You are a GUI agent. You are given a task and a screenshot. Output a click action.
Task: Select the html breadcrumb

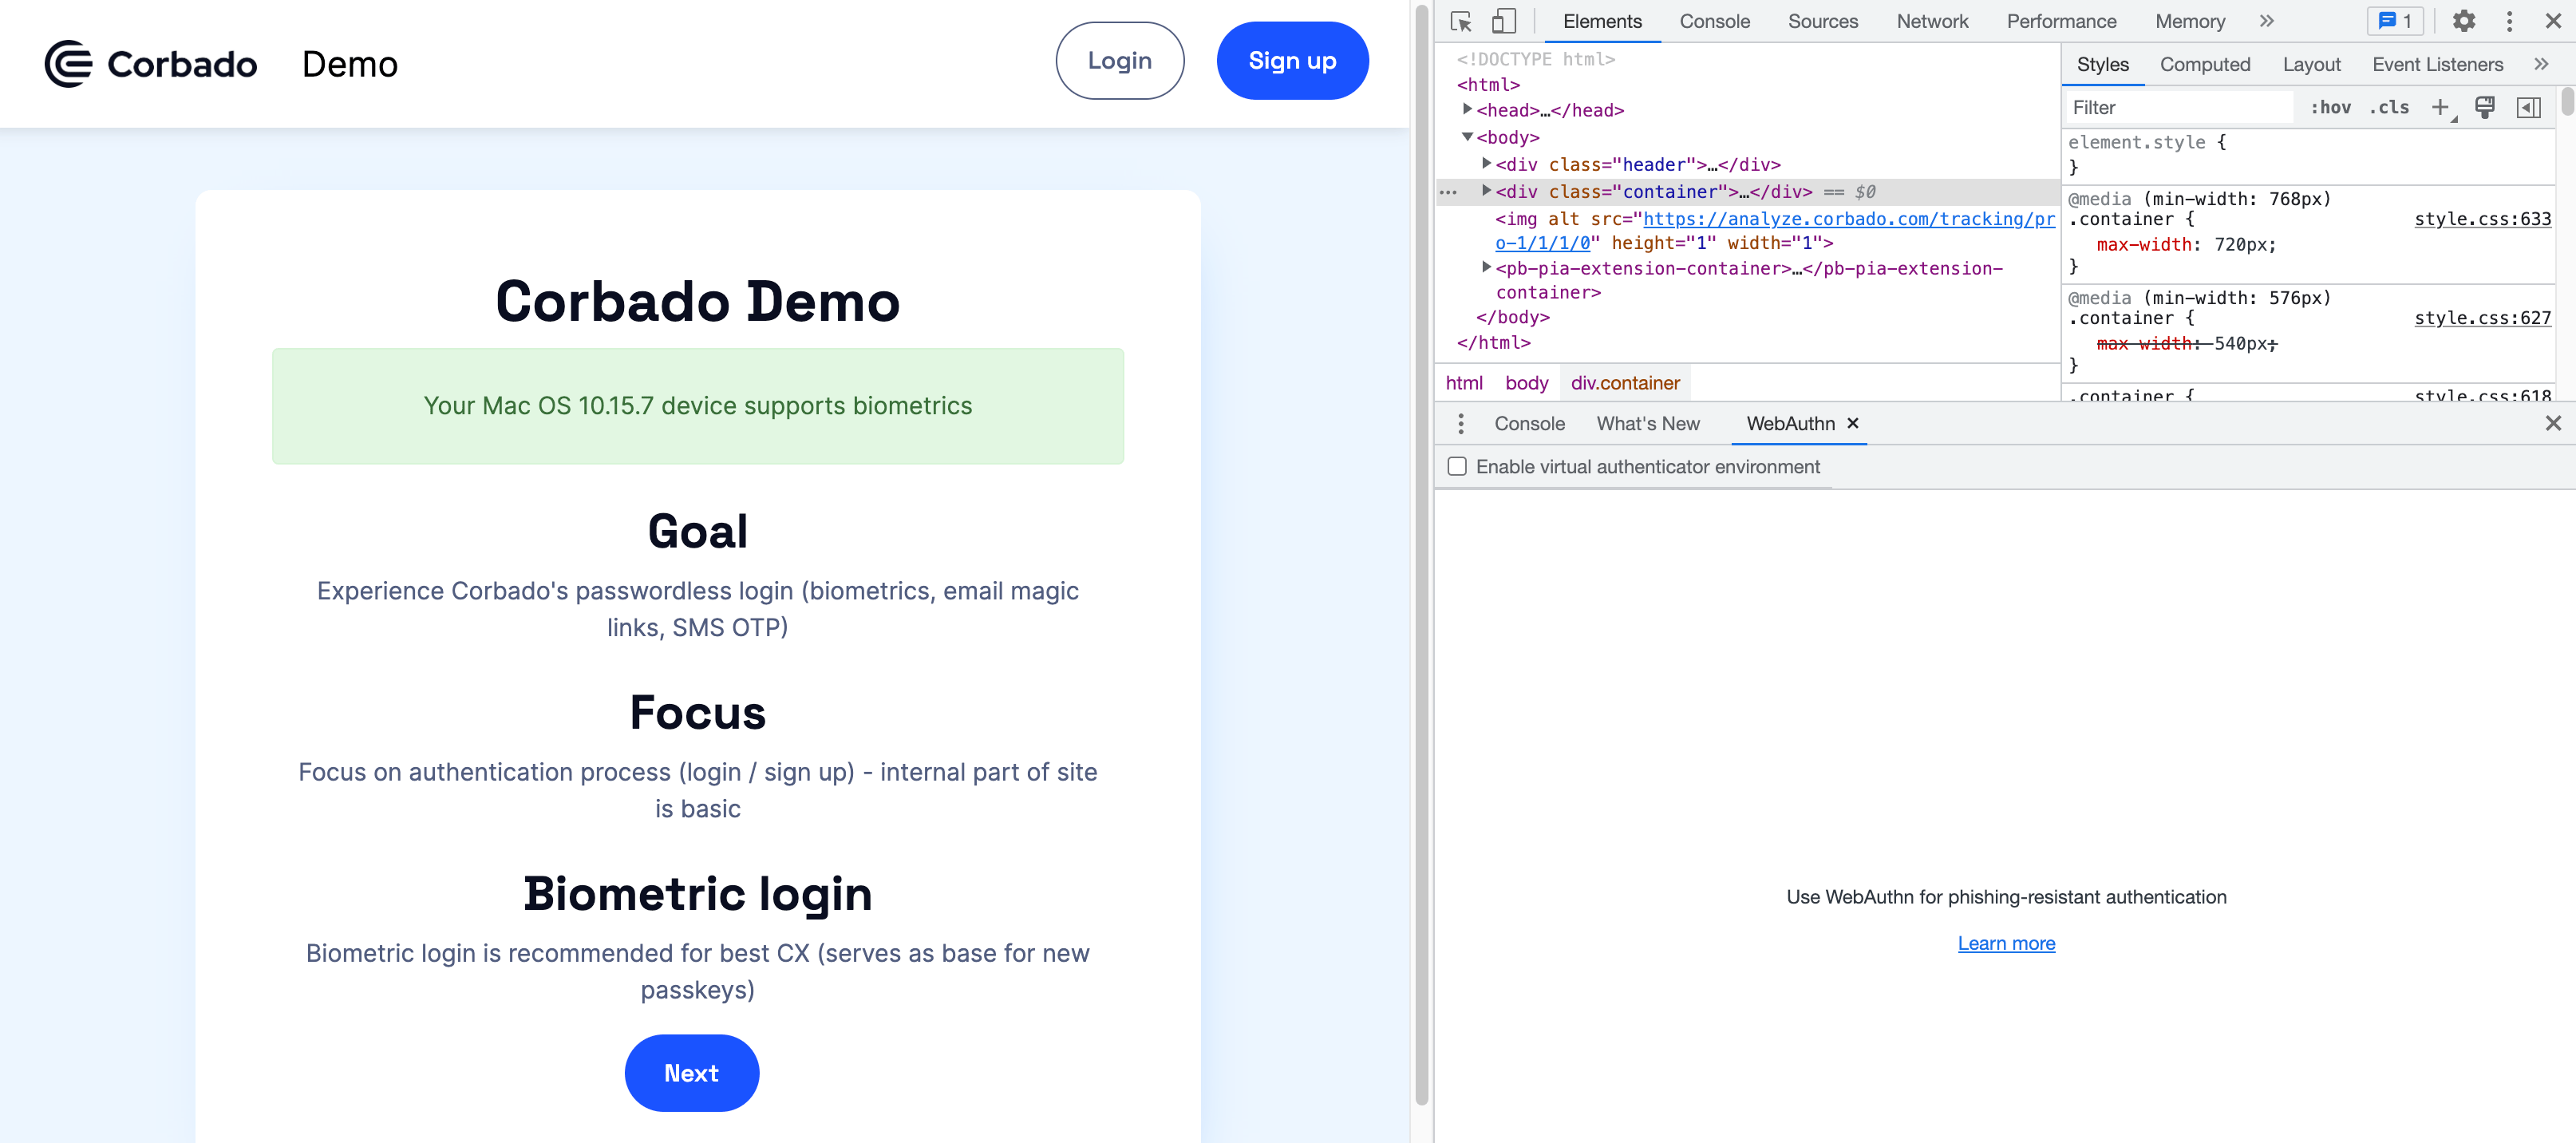pyautogui.click(x=1463, y=383)
